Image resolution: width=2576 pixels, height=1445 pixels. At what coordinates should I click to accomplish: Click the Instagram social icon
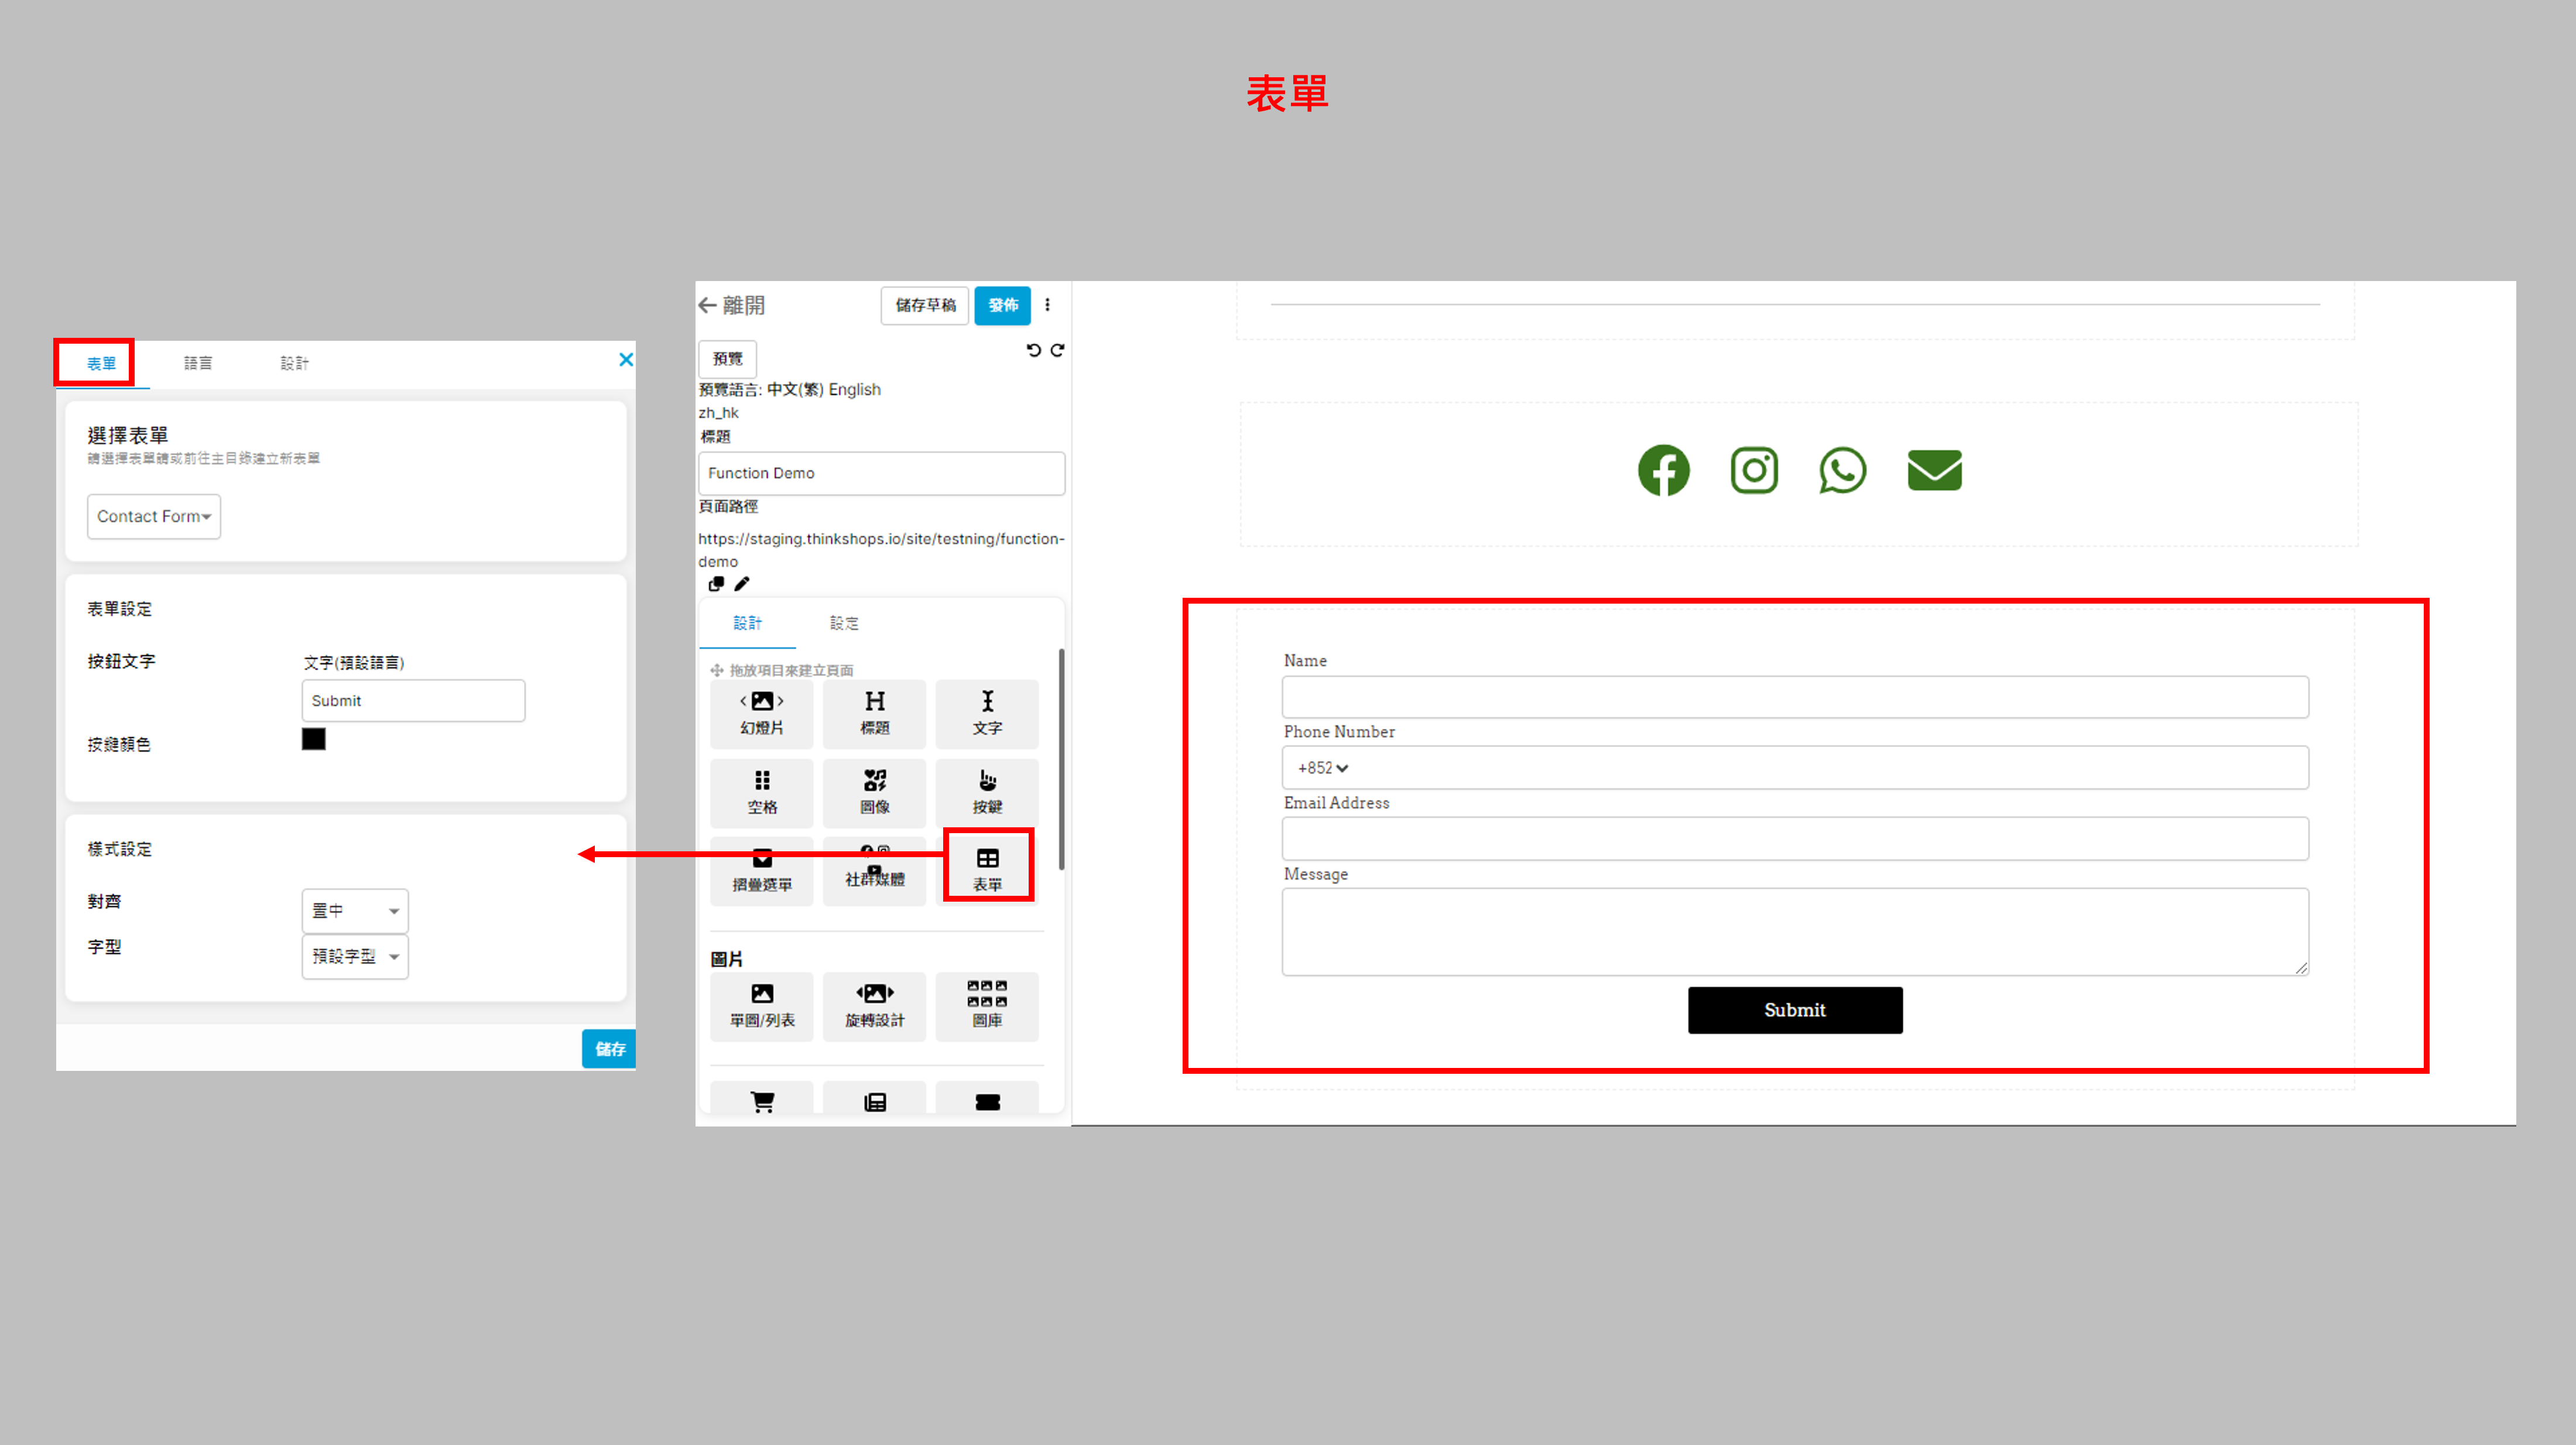[x=1754, y=471]
